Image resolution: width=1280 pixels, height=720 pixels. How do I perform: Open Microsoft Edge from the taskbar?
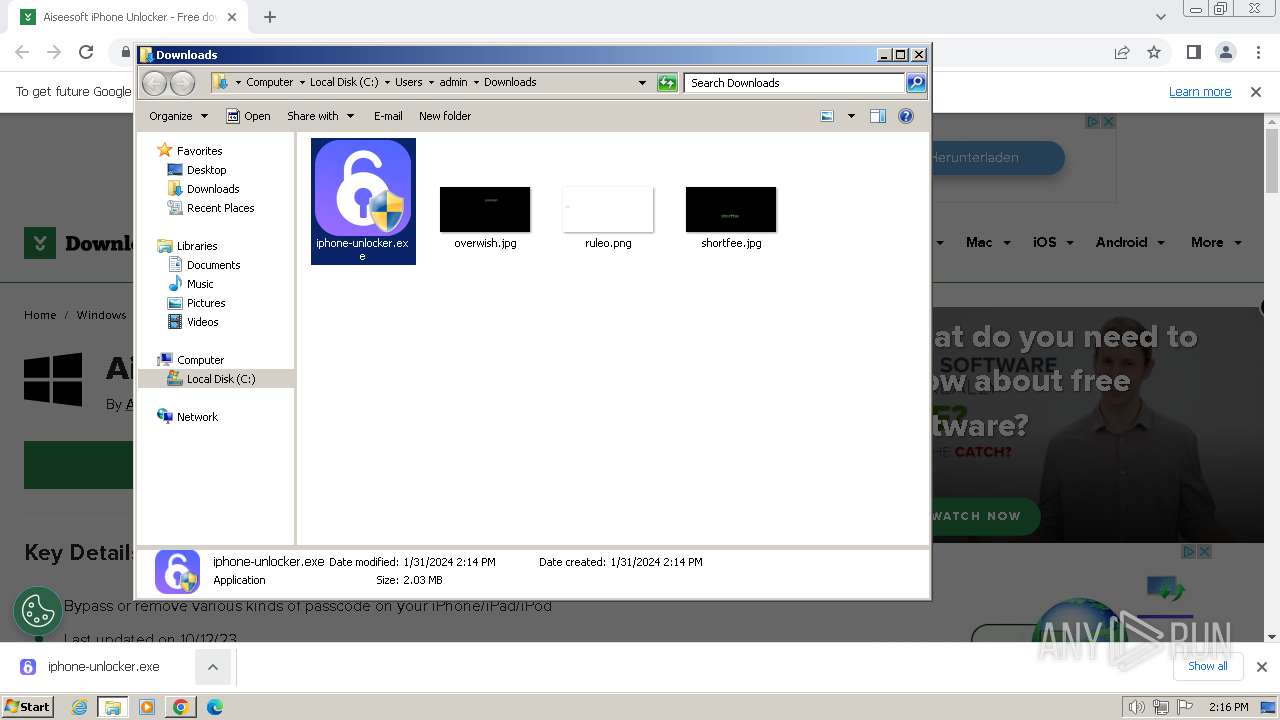pyautogui.click(x=215, y=707)
